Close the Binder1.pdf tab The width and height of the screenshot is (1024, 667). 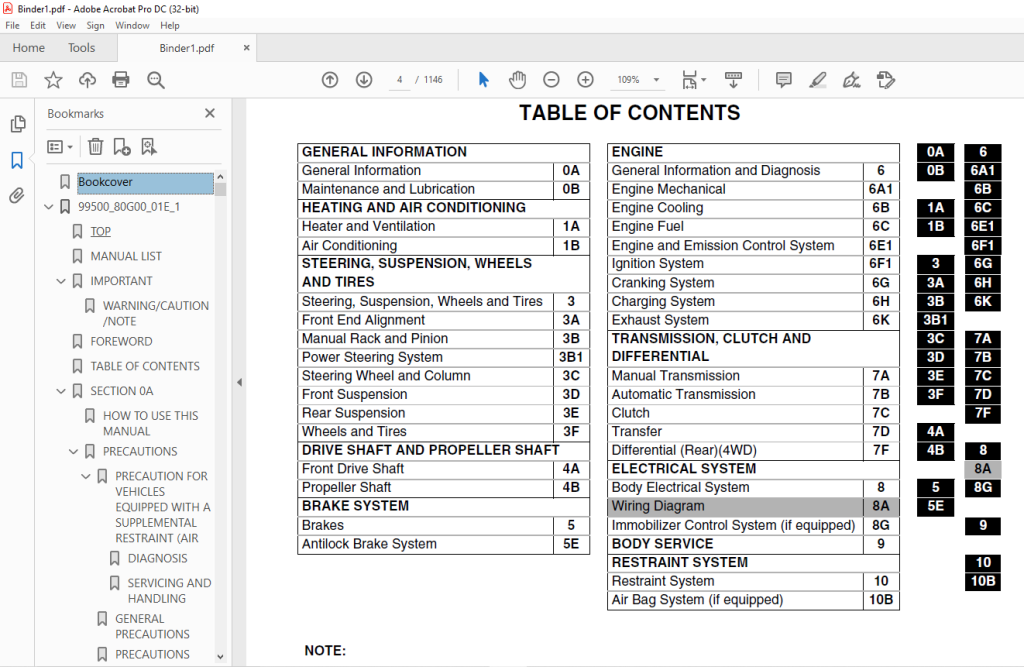[x=246, y=48]
